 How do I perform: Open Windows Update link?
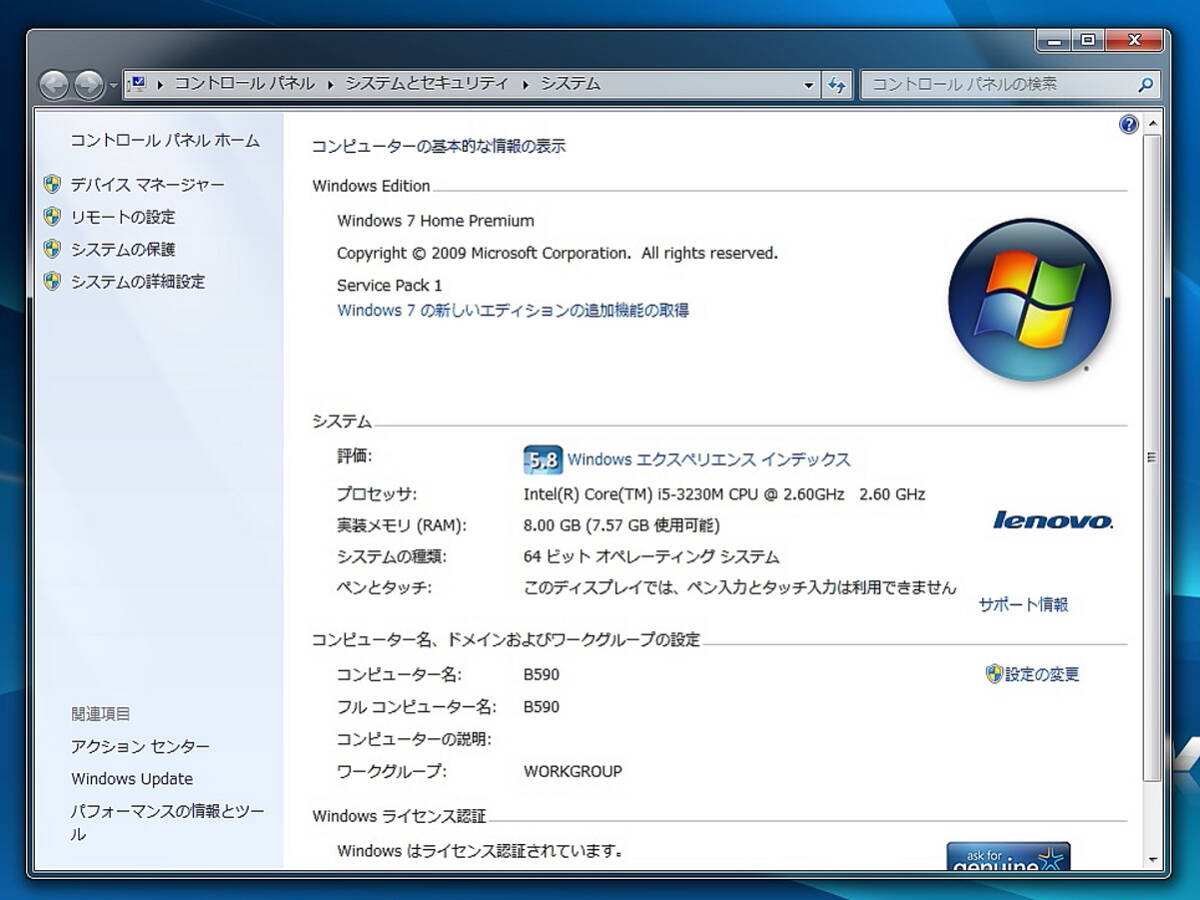(x=132, y=779)
